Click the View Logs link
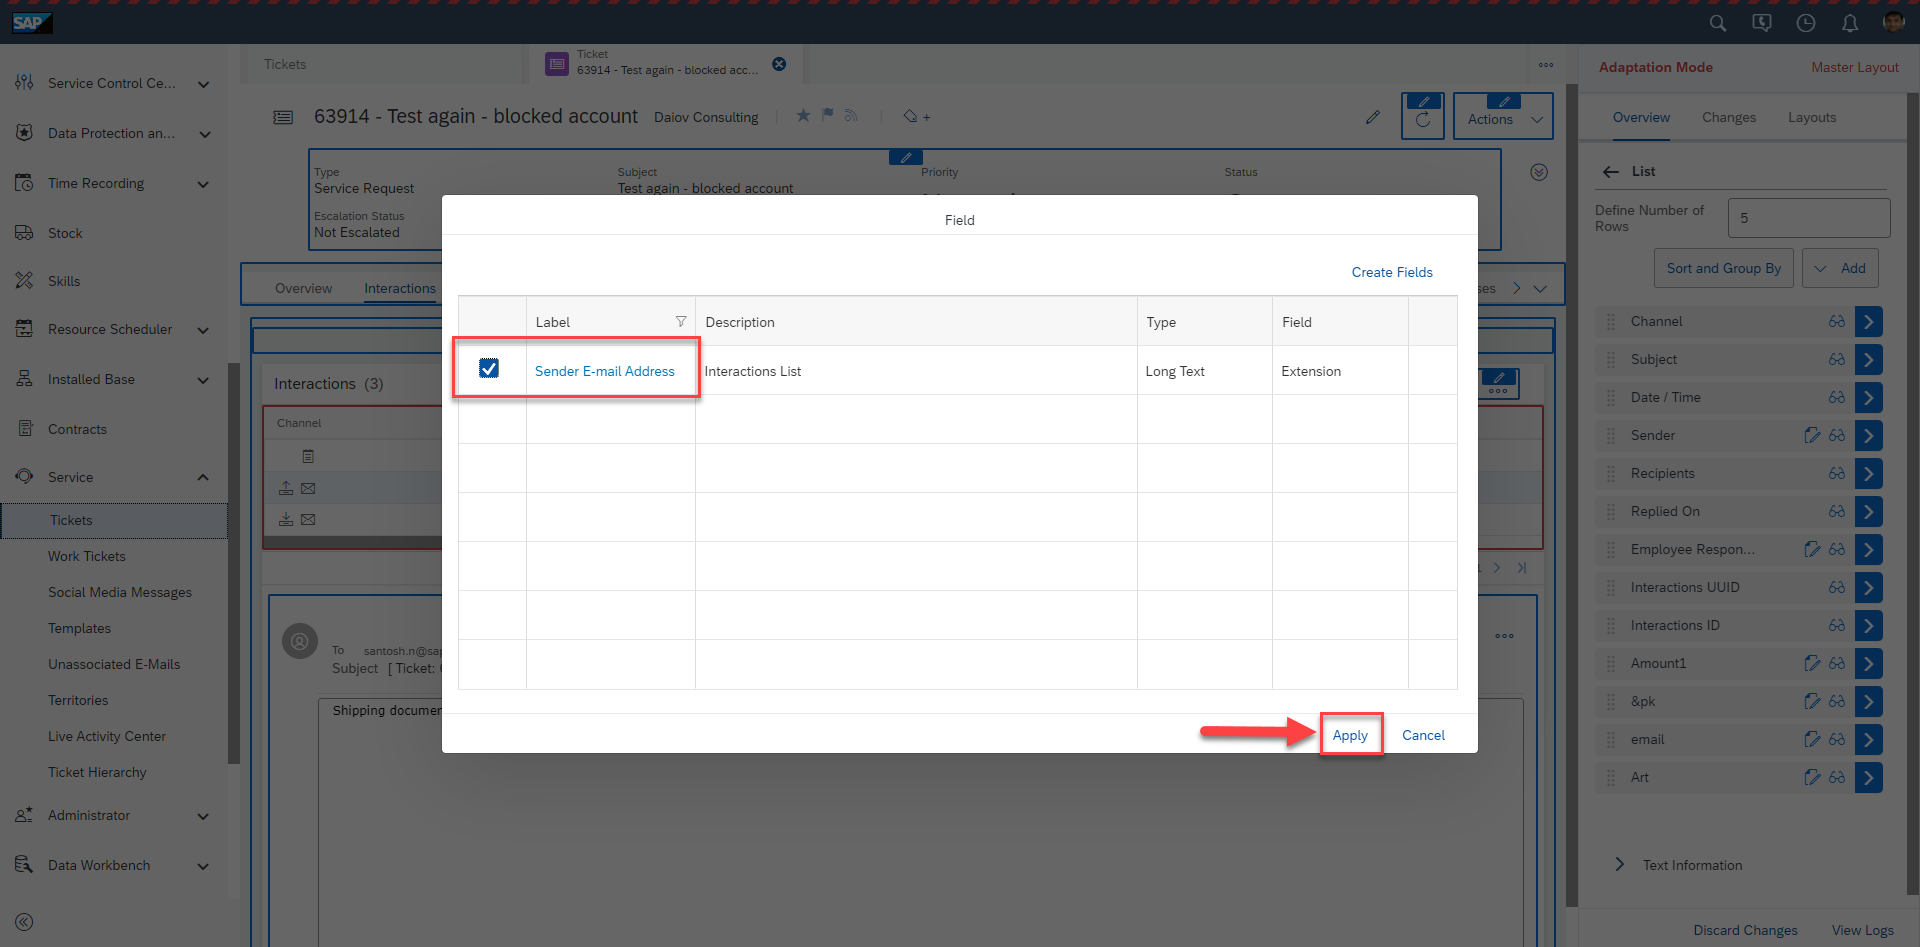The image size is (1920, 947). pyautogui.click(x=1862, y=930)
